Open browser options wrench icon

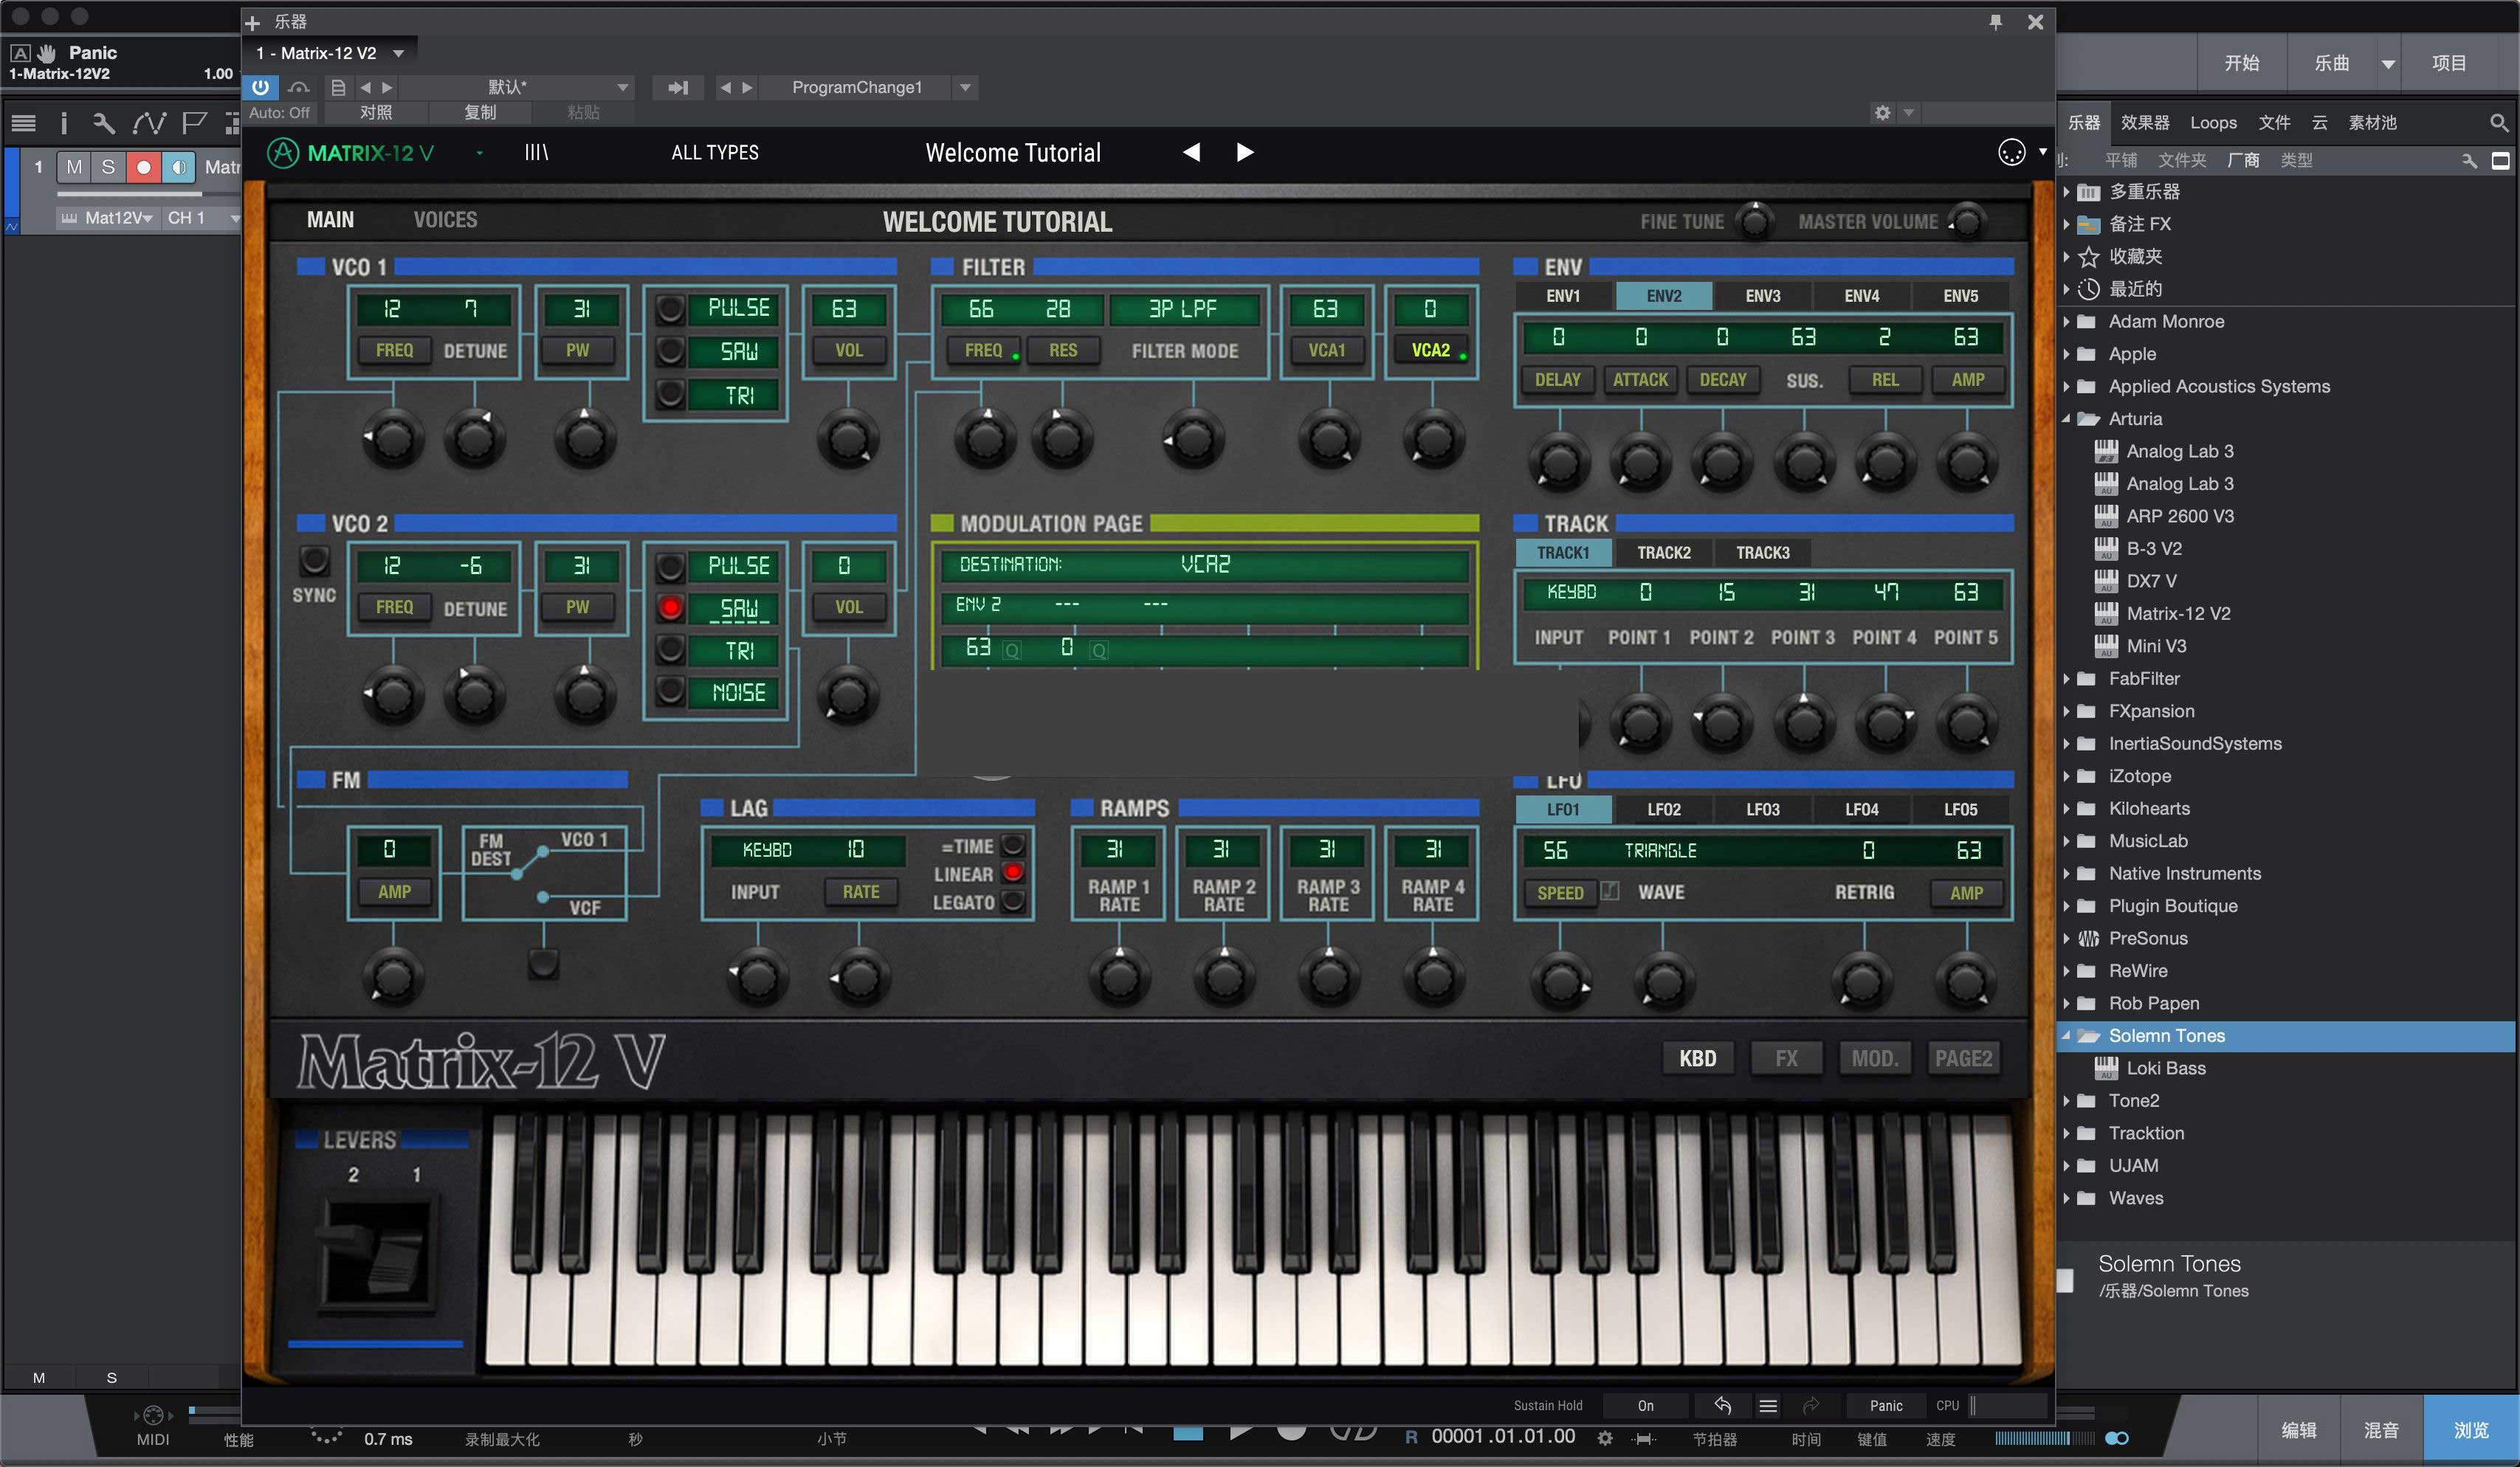[x=2469, y=160]
